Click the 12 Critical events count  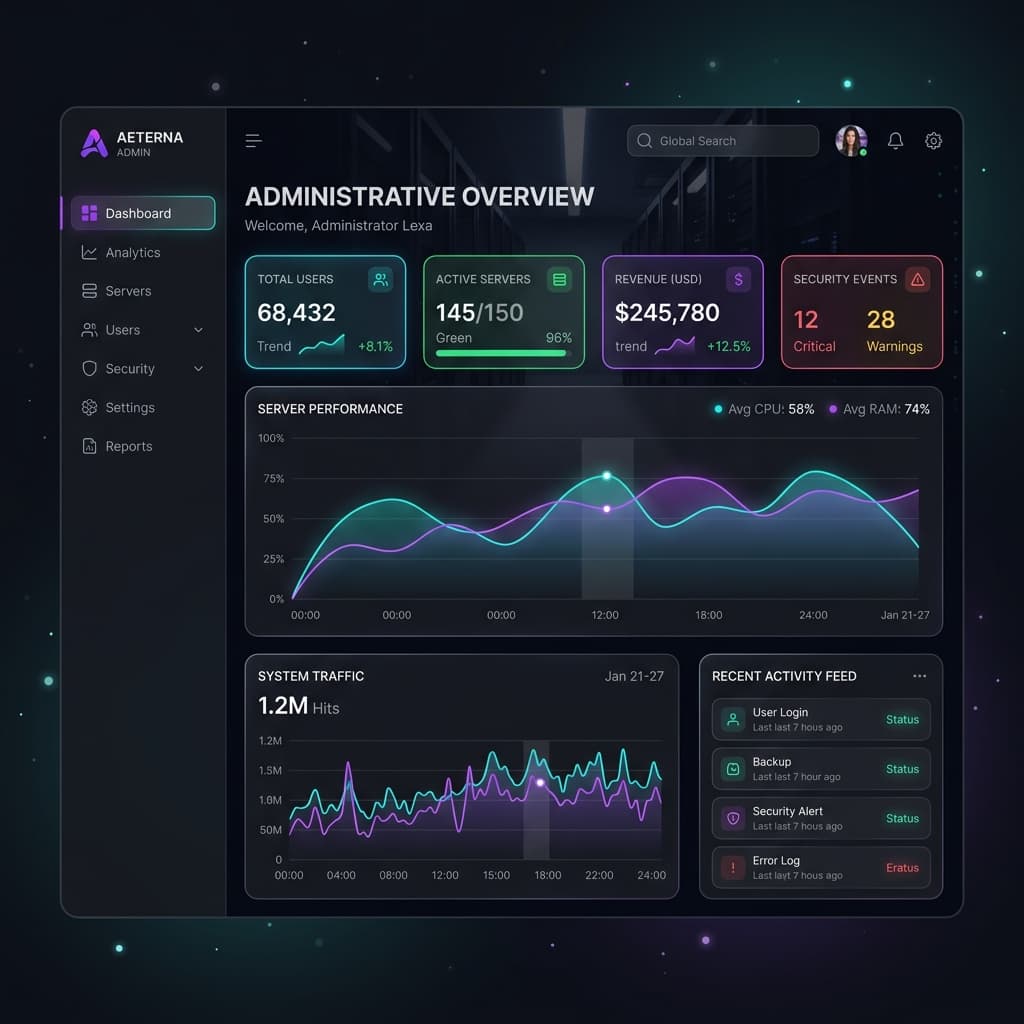pos(806,319)
